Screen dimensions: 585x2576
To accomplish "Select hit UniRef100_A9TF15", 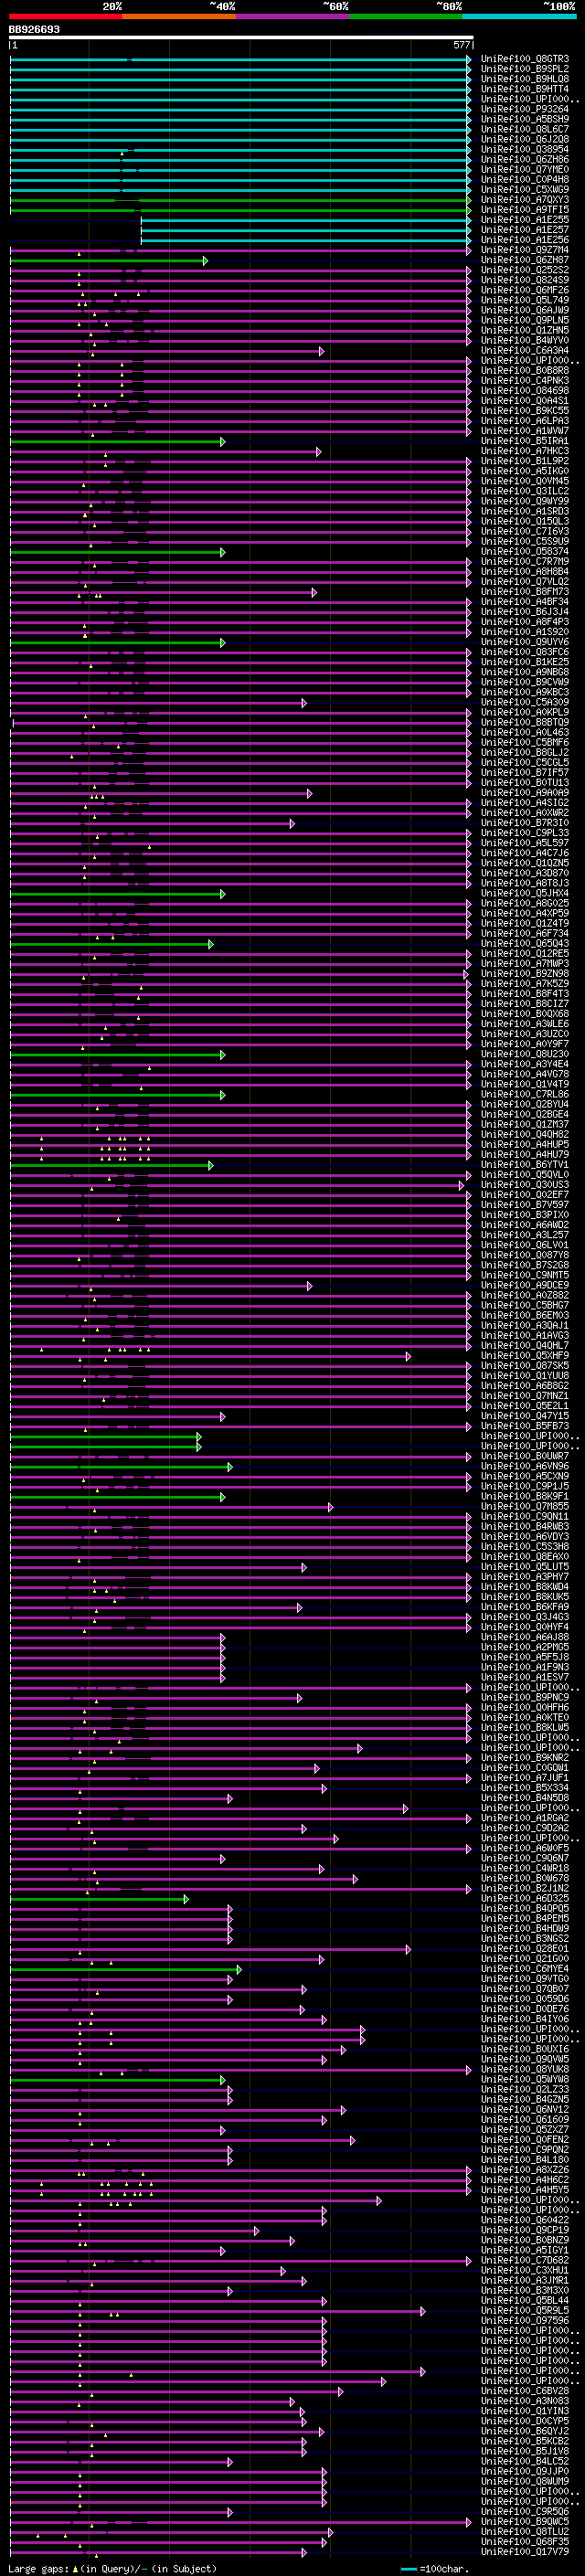I will click(525, 210).
